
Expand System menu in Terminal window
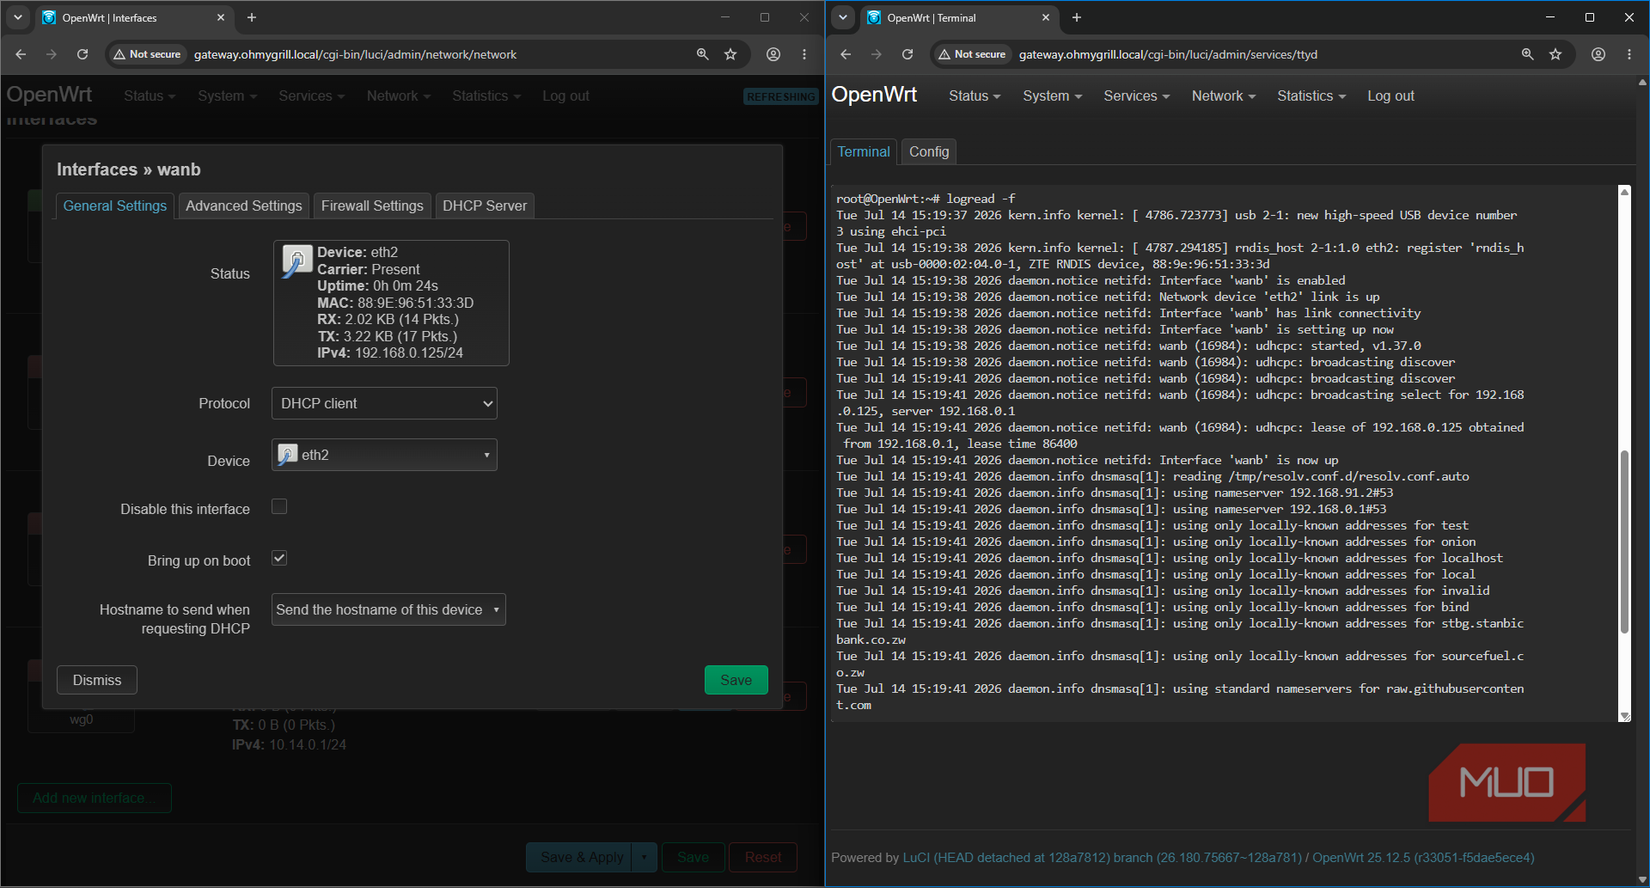pyautogui.click(x=1052, y=96)
